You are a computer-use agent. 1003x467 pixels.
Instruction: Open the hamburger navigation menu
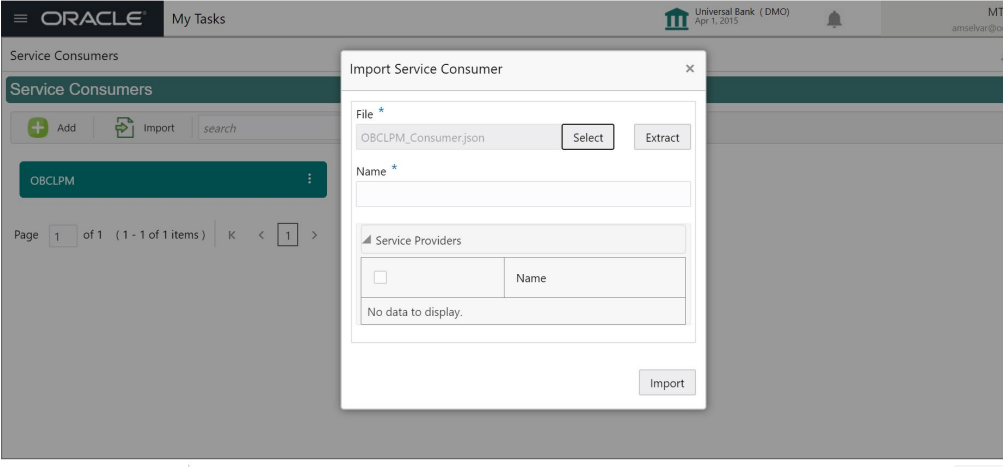(x=20, y=19)
